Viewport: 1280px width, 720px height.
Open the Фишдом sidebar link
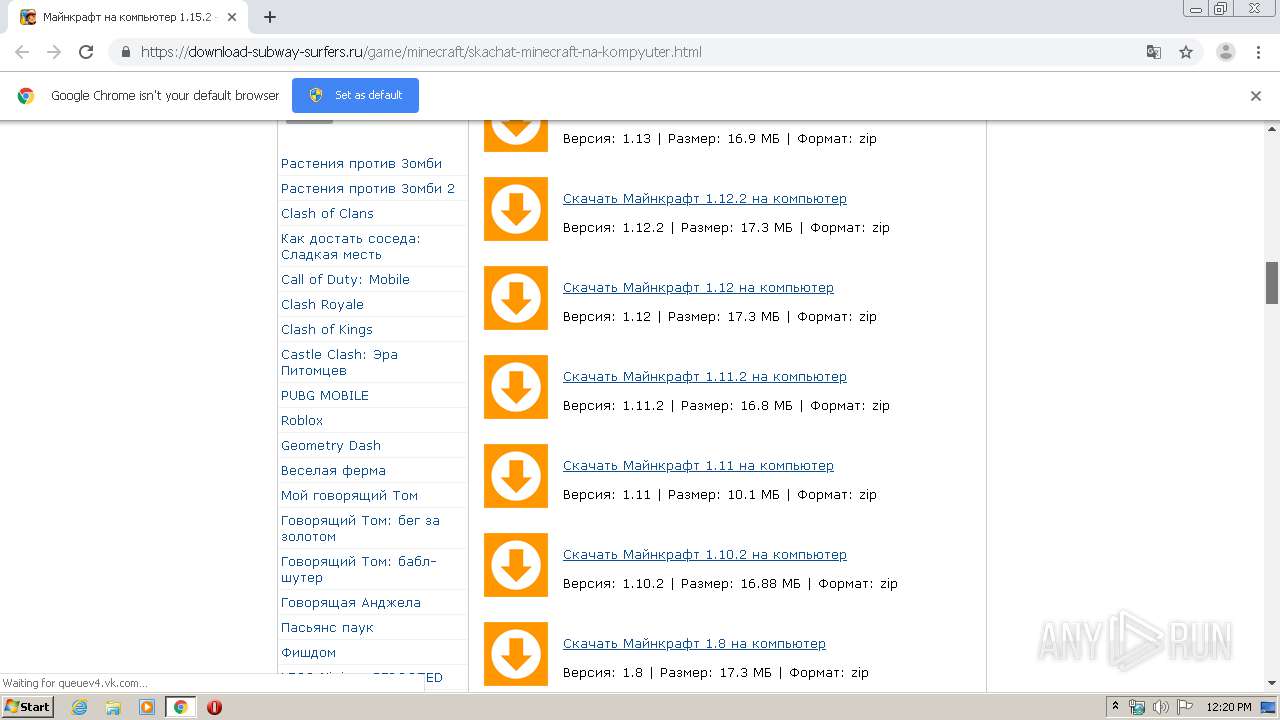(308, 652)
